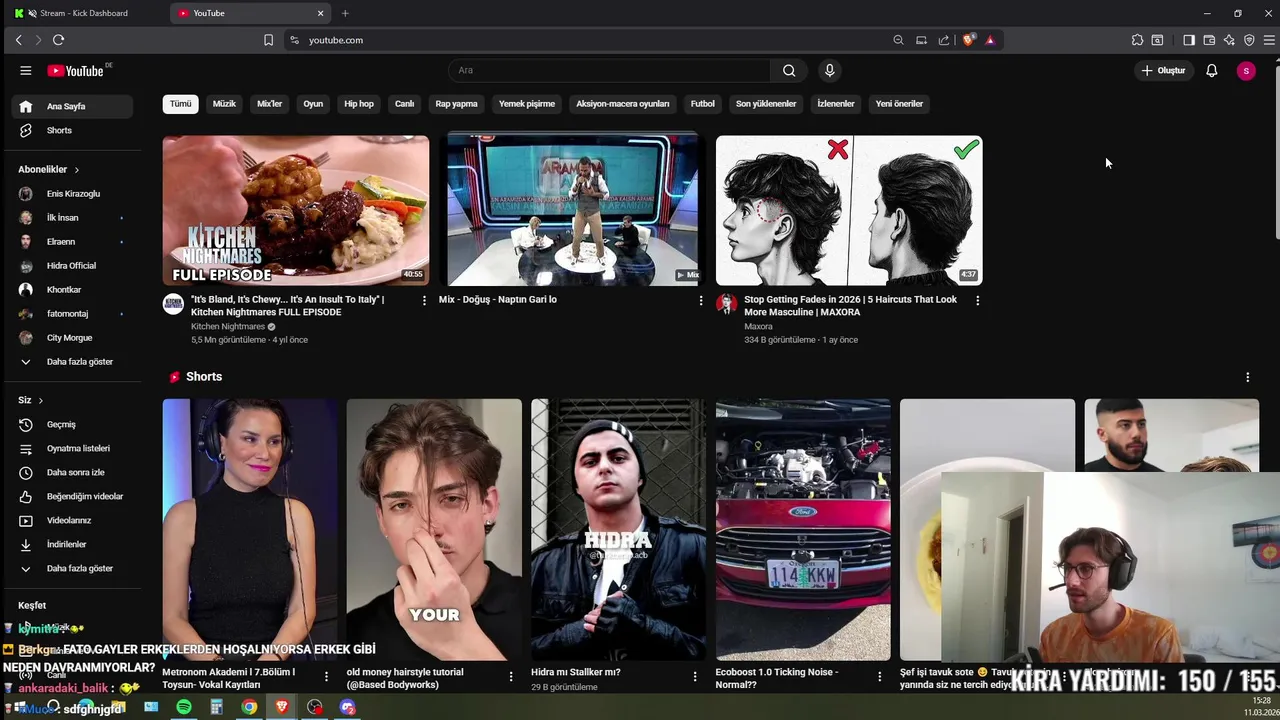Select the Son yüklenenler chip
Screen dimensions: 1280x720
pos(766,104)
